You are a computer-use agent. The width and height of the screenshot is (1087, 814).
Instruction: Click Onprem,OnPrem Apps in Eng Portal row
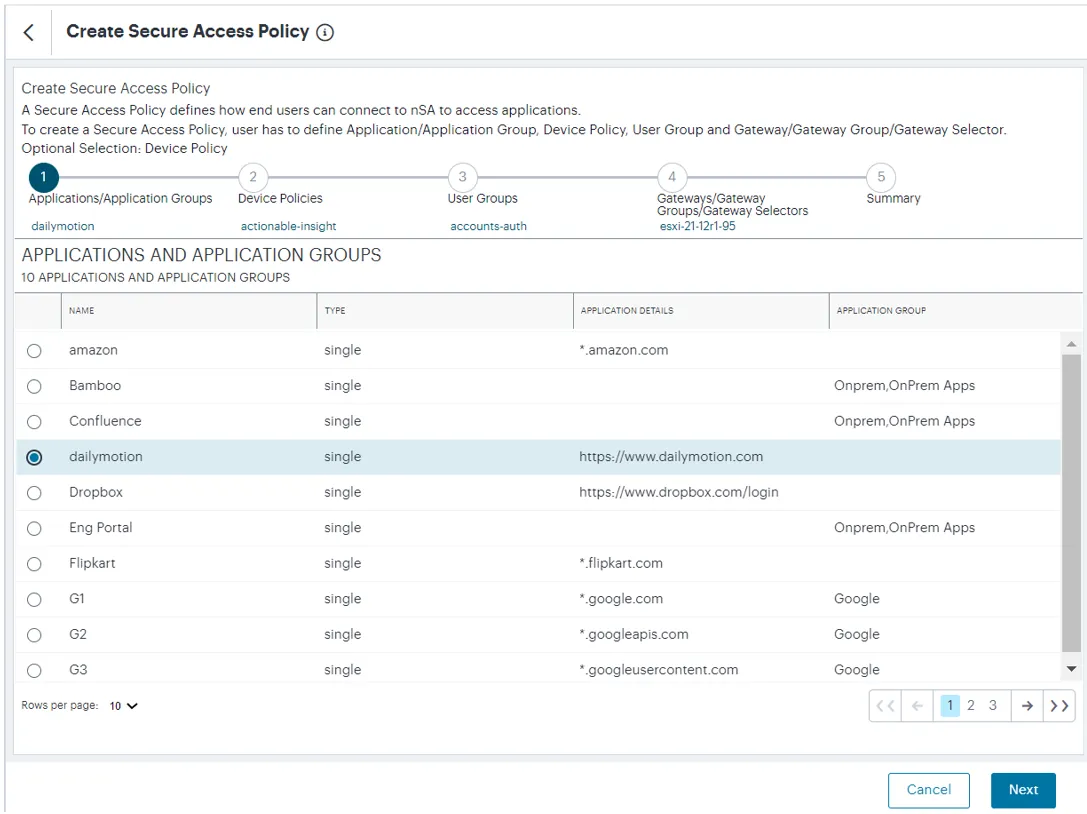(904, 528)
